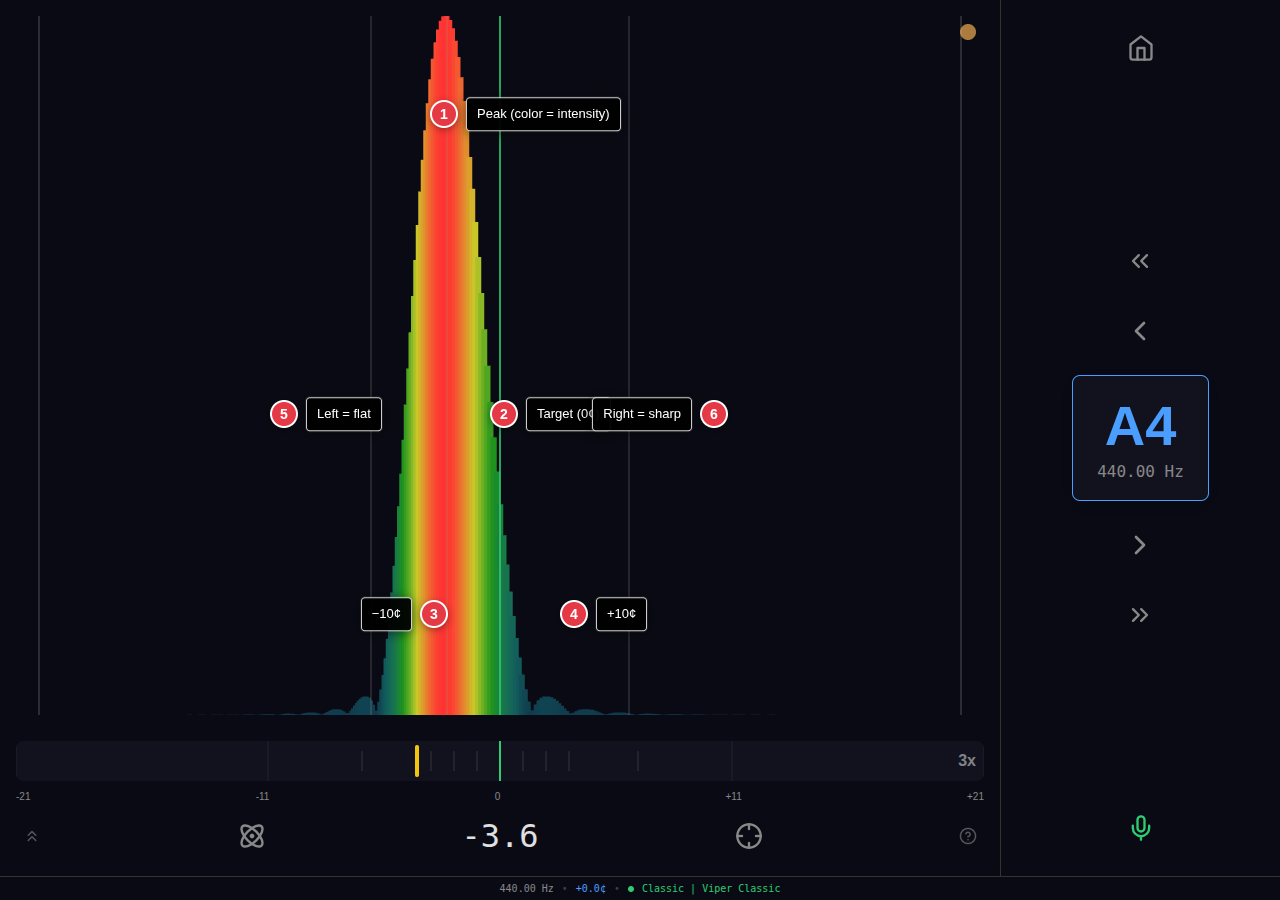Screen dimensions: 1280x900
Task: Select the A4 note card
Action: coord(1140,437)
